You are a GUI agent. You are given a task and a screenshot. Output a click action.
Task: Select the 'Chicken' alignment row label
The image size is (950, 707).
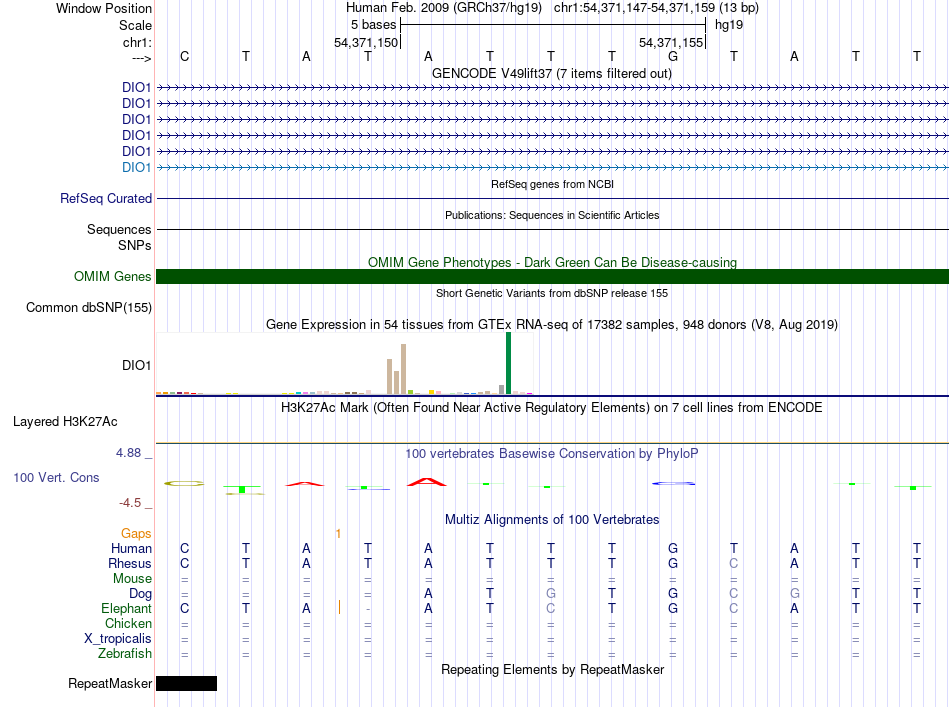(x=128, y=623)
